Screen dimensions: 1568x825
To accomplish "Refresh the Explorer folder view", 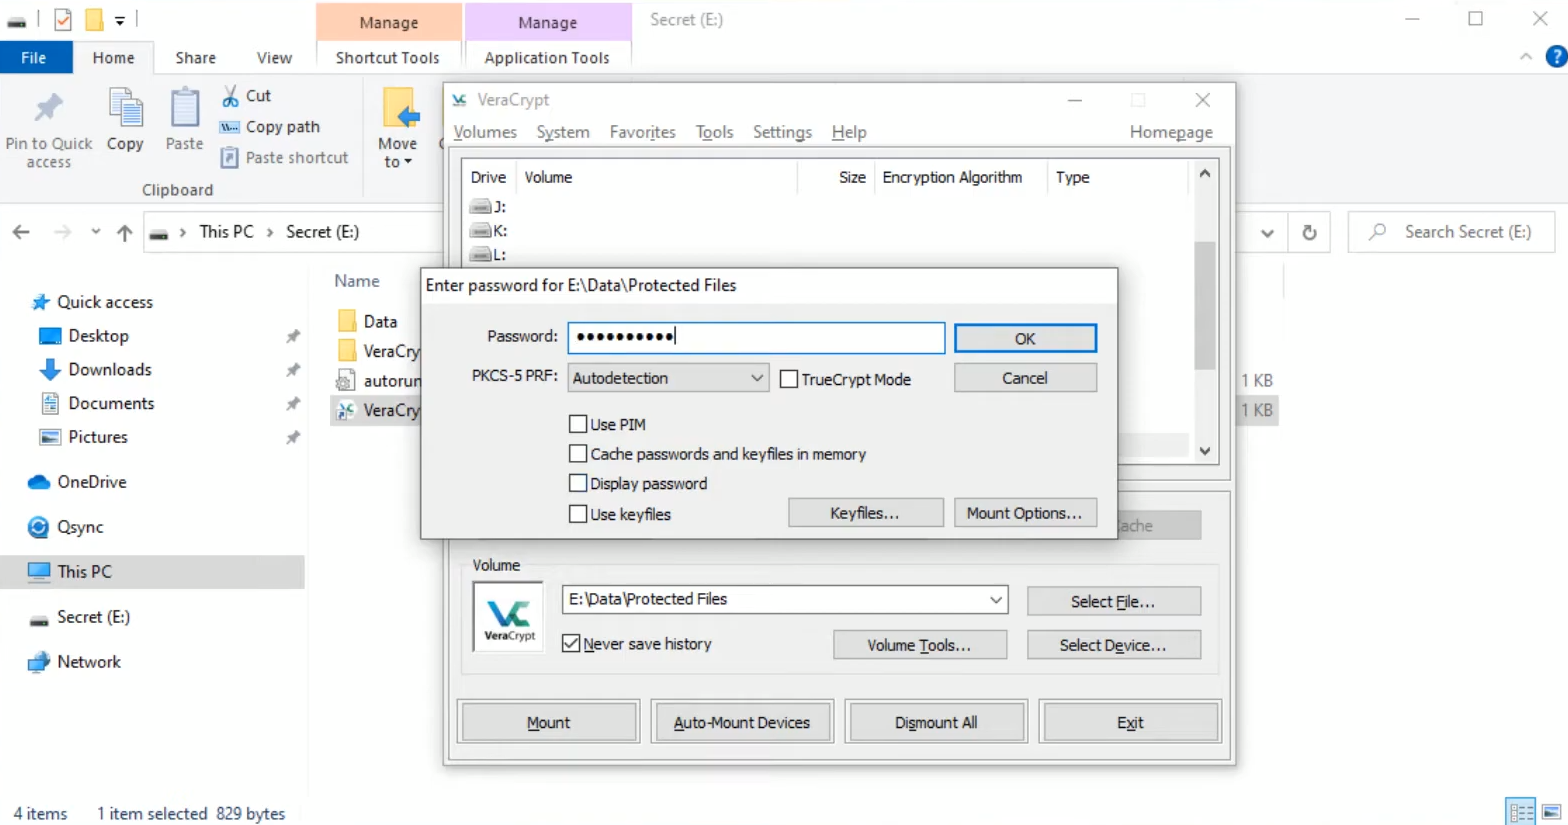I will point(1309,232).
